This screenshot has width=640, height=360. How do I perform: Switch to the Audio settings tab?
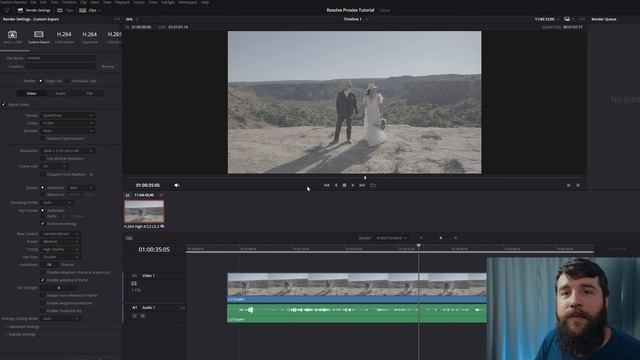(60, 93)
